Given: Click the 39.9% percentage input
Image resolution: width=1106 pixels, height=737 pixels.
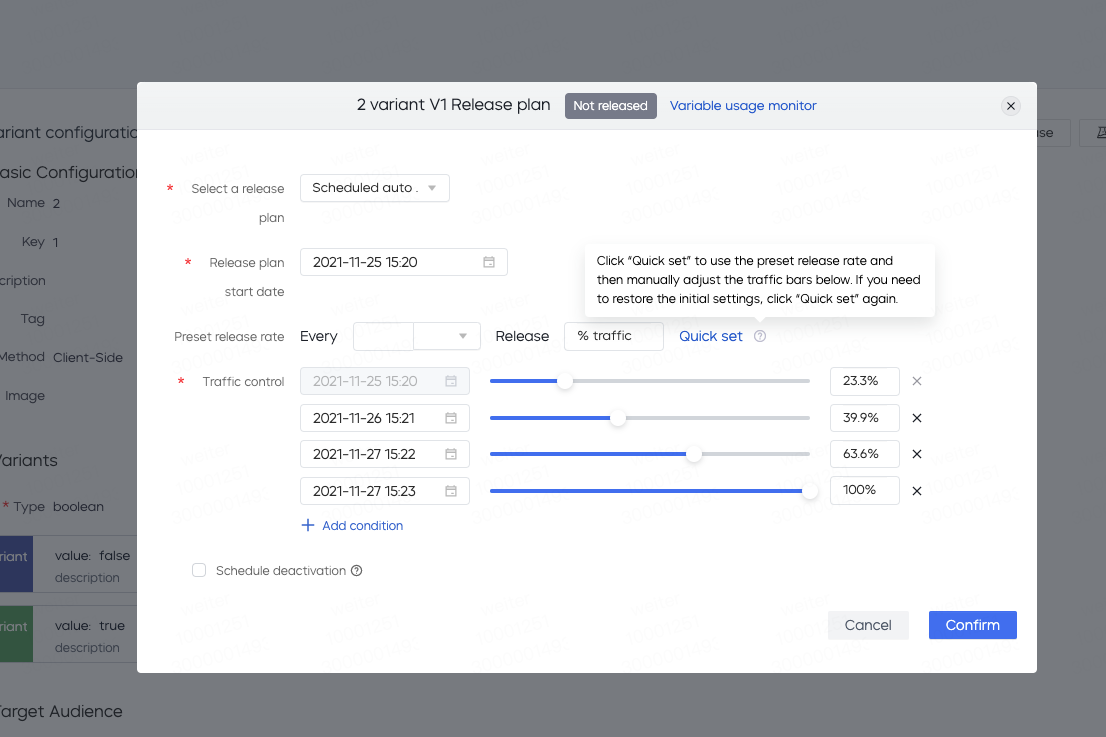Looking at the screenshot, I should (x=865, y=418).
